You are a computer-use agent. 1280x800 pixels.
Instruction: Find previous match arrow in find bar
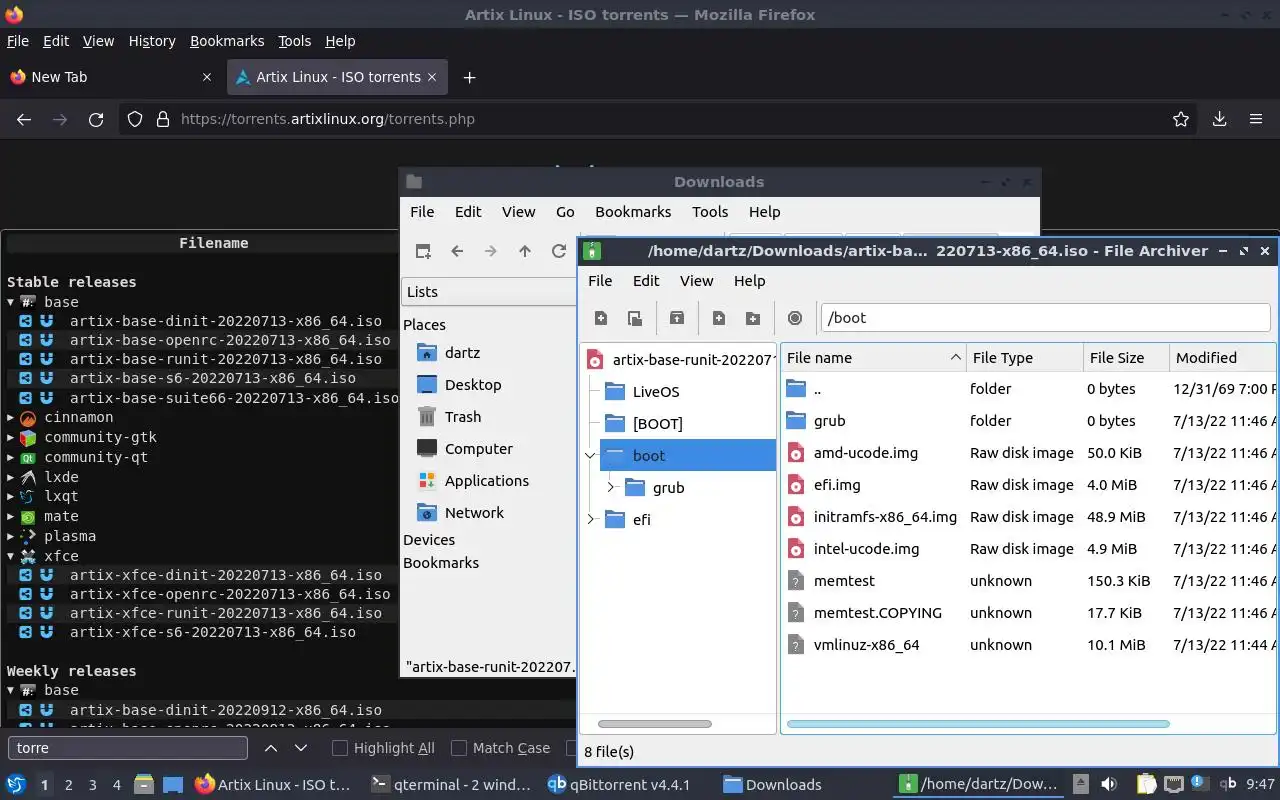pos(270,748)
